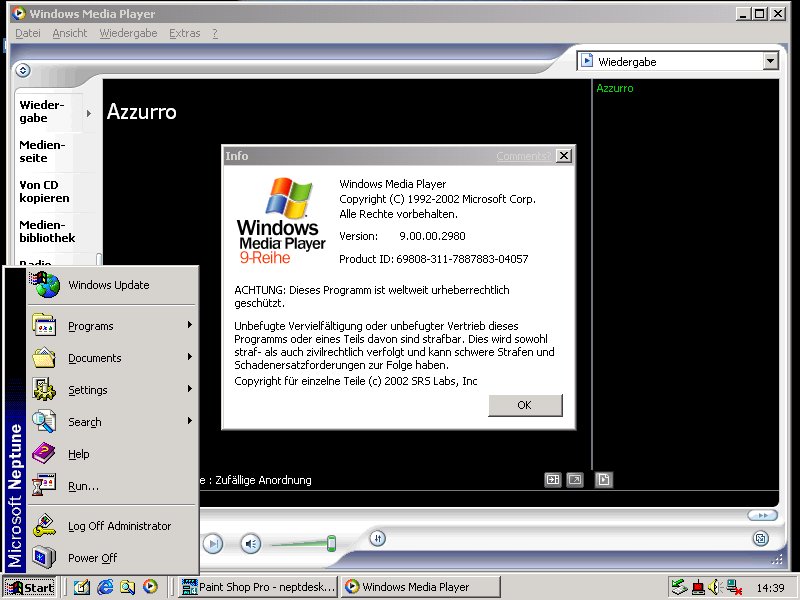Open the Wiedergabe playlist dropdown
Image resolution: width=800 pixels, height=600 pixels.
click(770, 61)
